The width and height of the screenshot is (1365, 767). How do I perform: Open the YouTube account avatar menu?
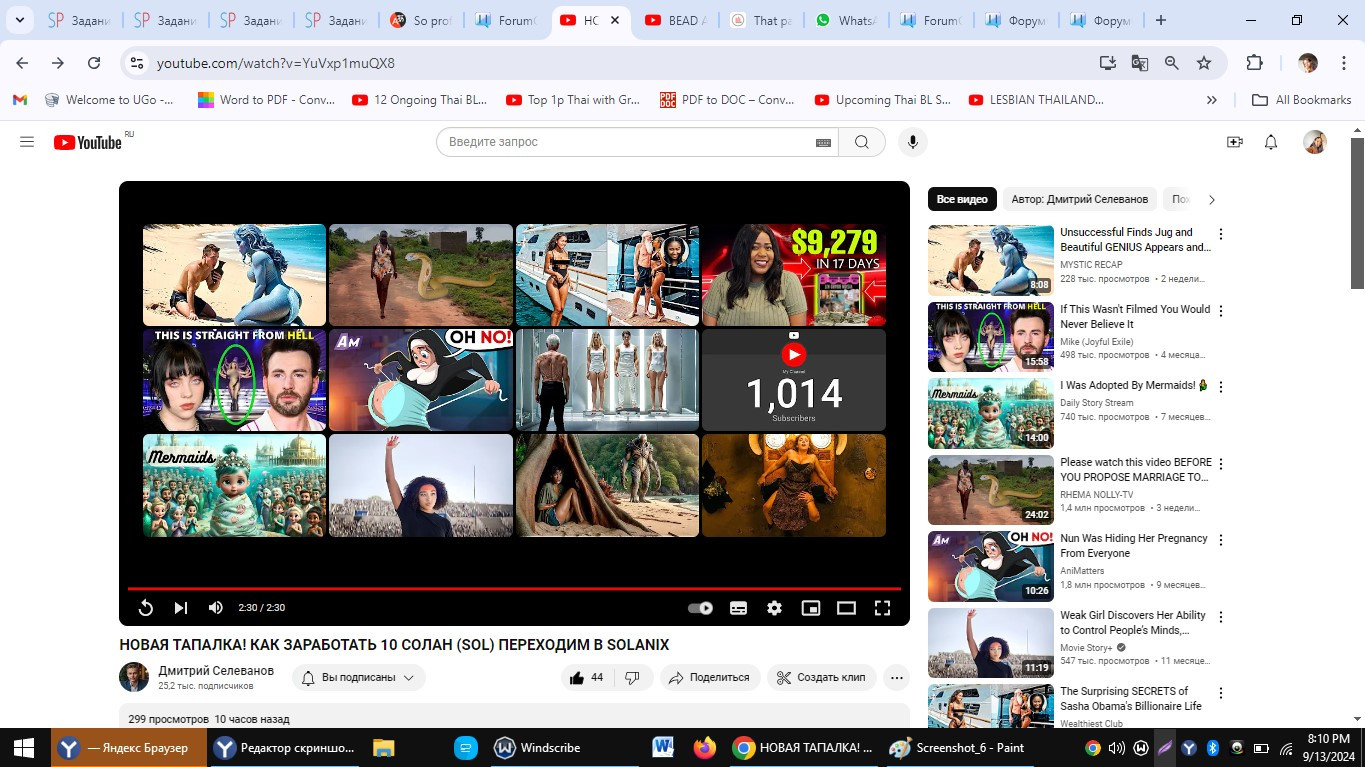point(1314,142)
